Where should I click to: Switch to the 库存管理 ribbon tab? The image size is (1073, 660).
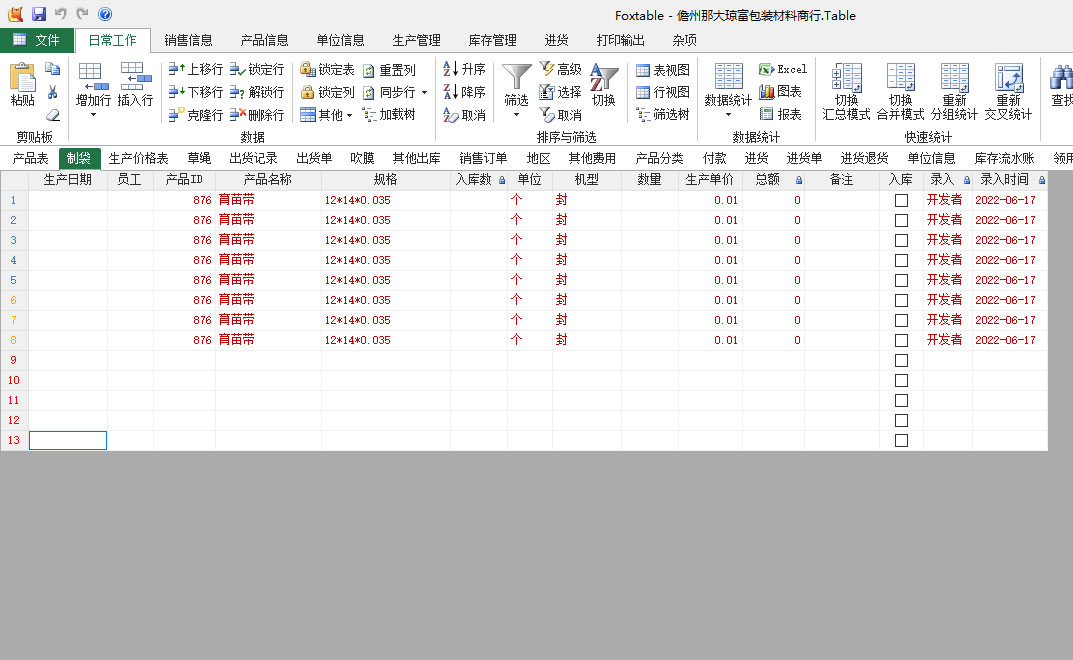tap(492, 41)
